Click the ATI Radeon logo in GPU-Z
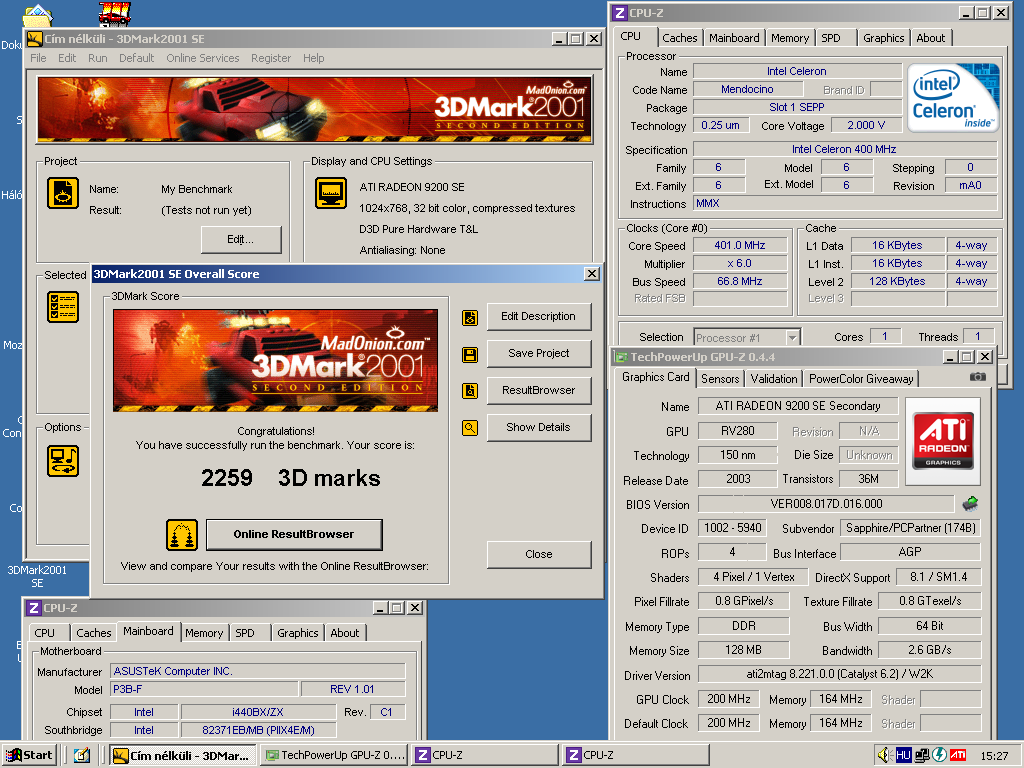 point(943,441)
